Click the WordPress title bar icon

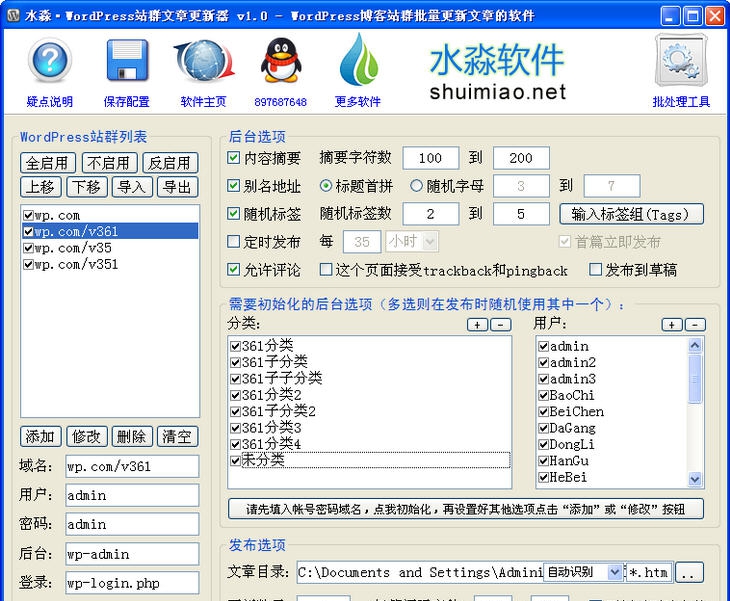[x=14, y=16]
